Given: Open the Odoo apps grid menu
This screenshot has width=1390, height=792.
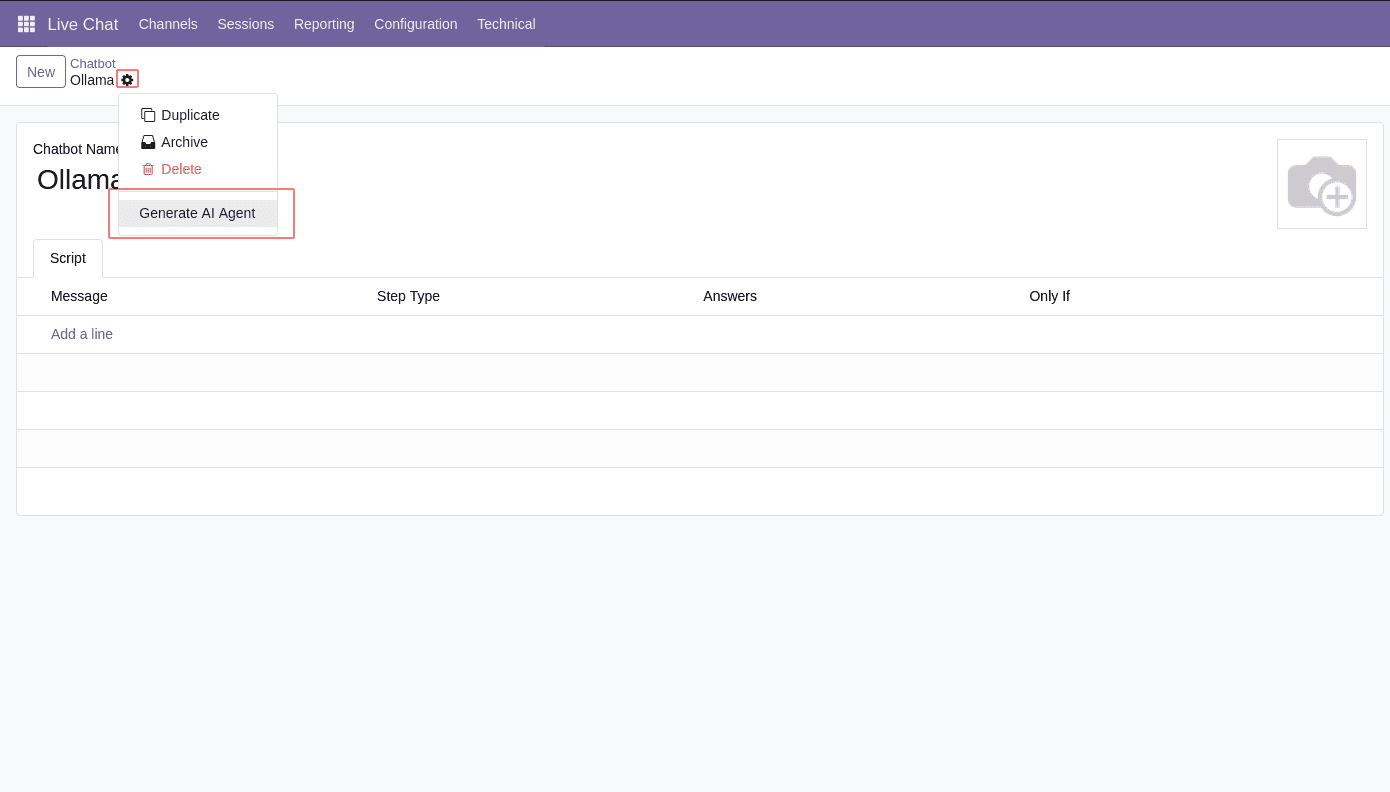Looking at the screenshot, I should coord(26,24).
